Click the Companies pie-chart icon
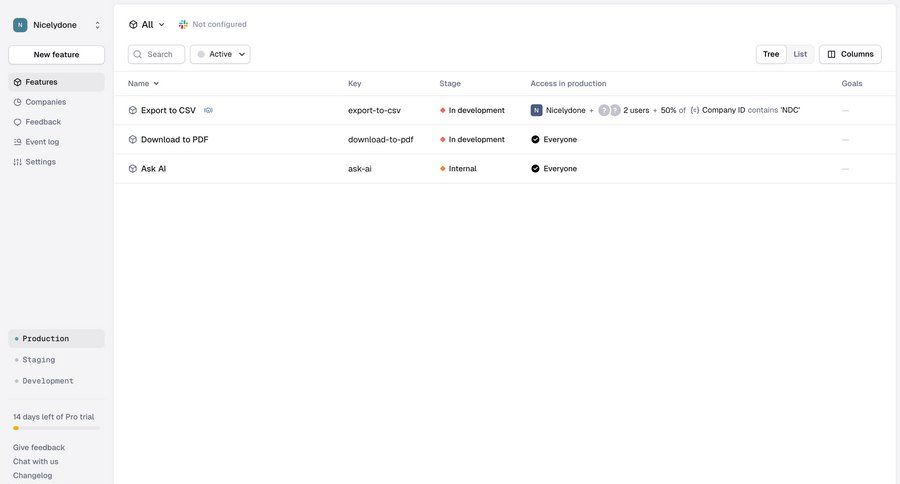This screenshot has width=900, height=484. [x=17, y=102]
